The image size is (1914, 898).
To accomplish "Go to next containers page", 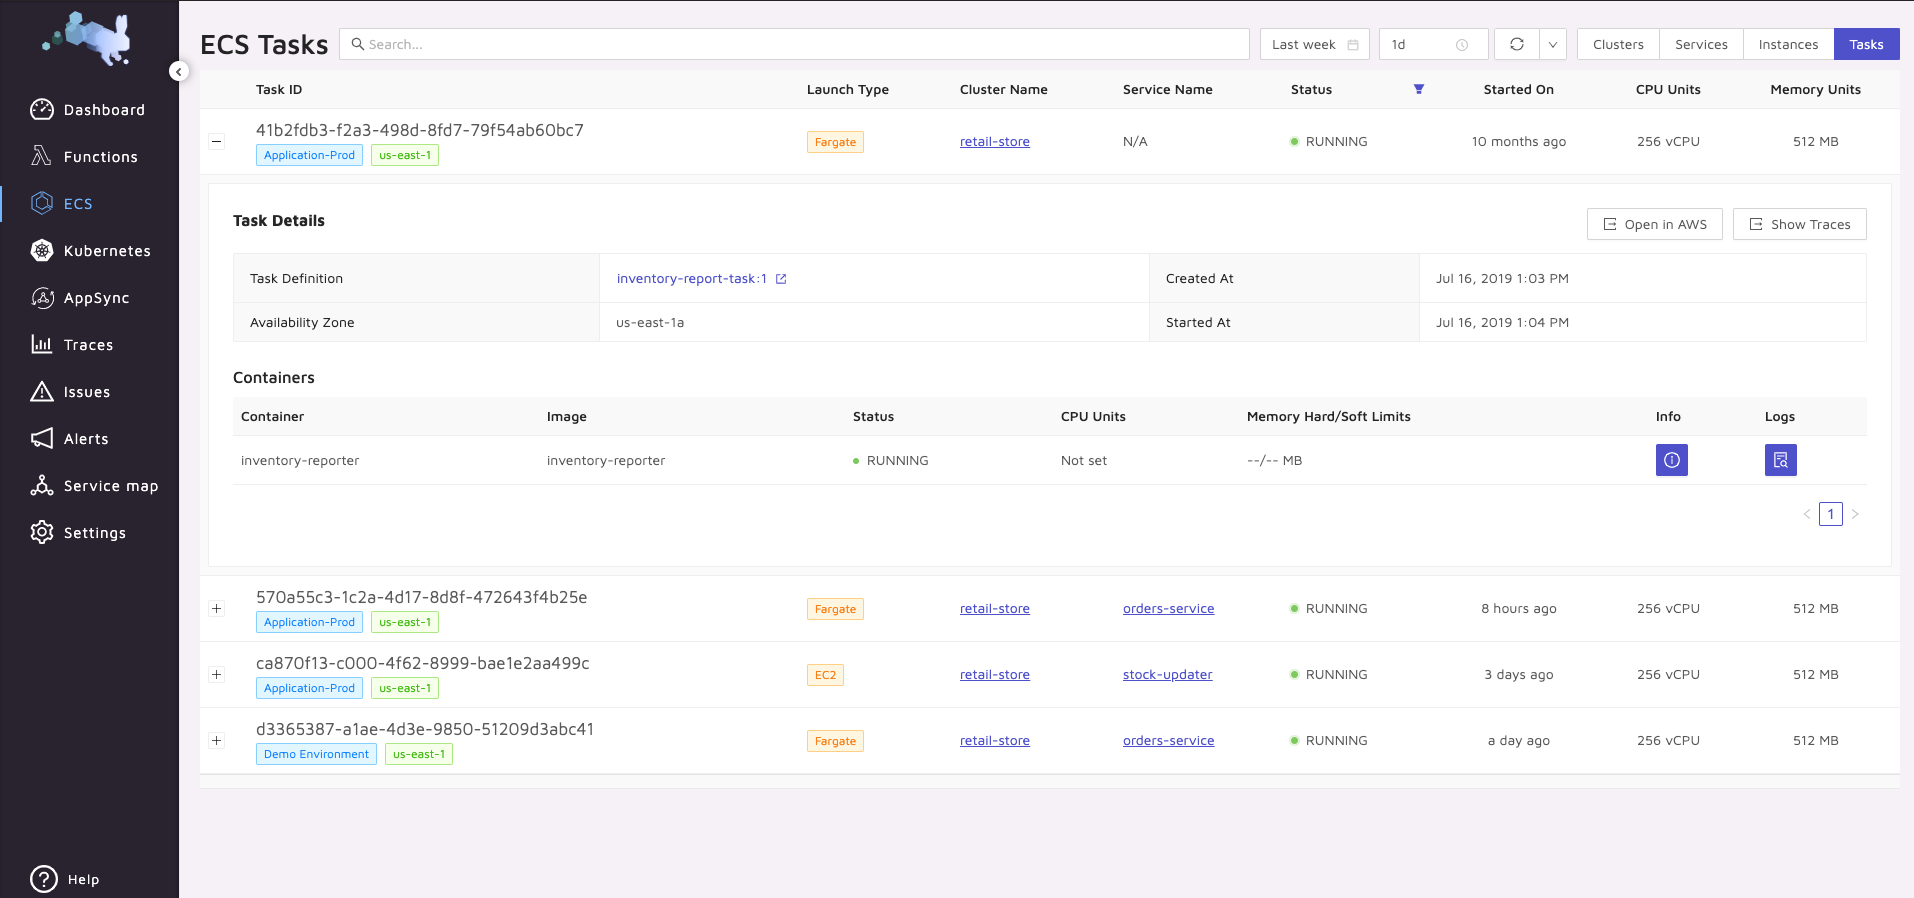I will coord(1855,514).
